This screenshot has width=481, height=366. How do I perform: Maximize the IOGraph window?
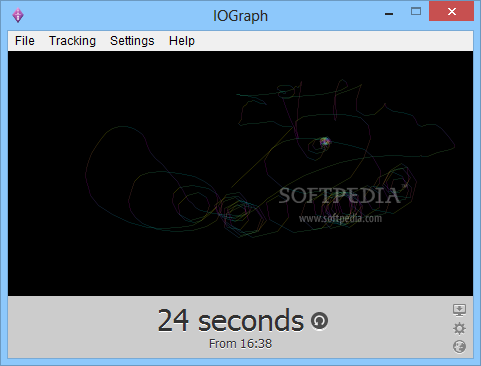click(416, 12)
